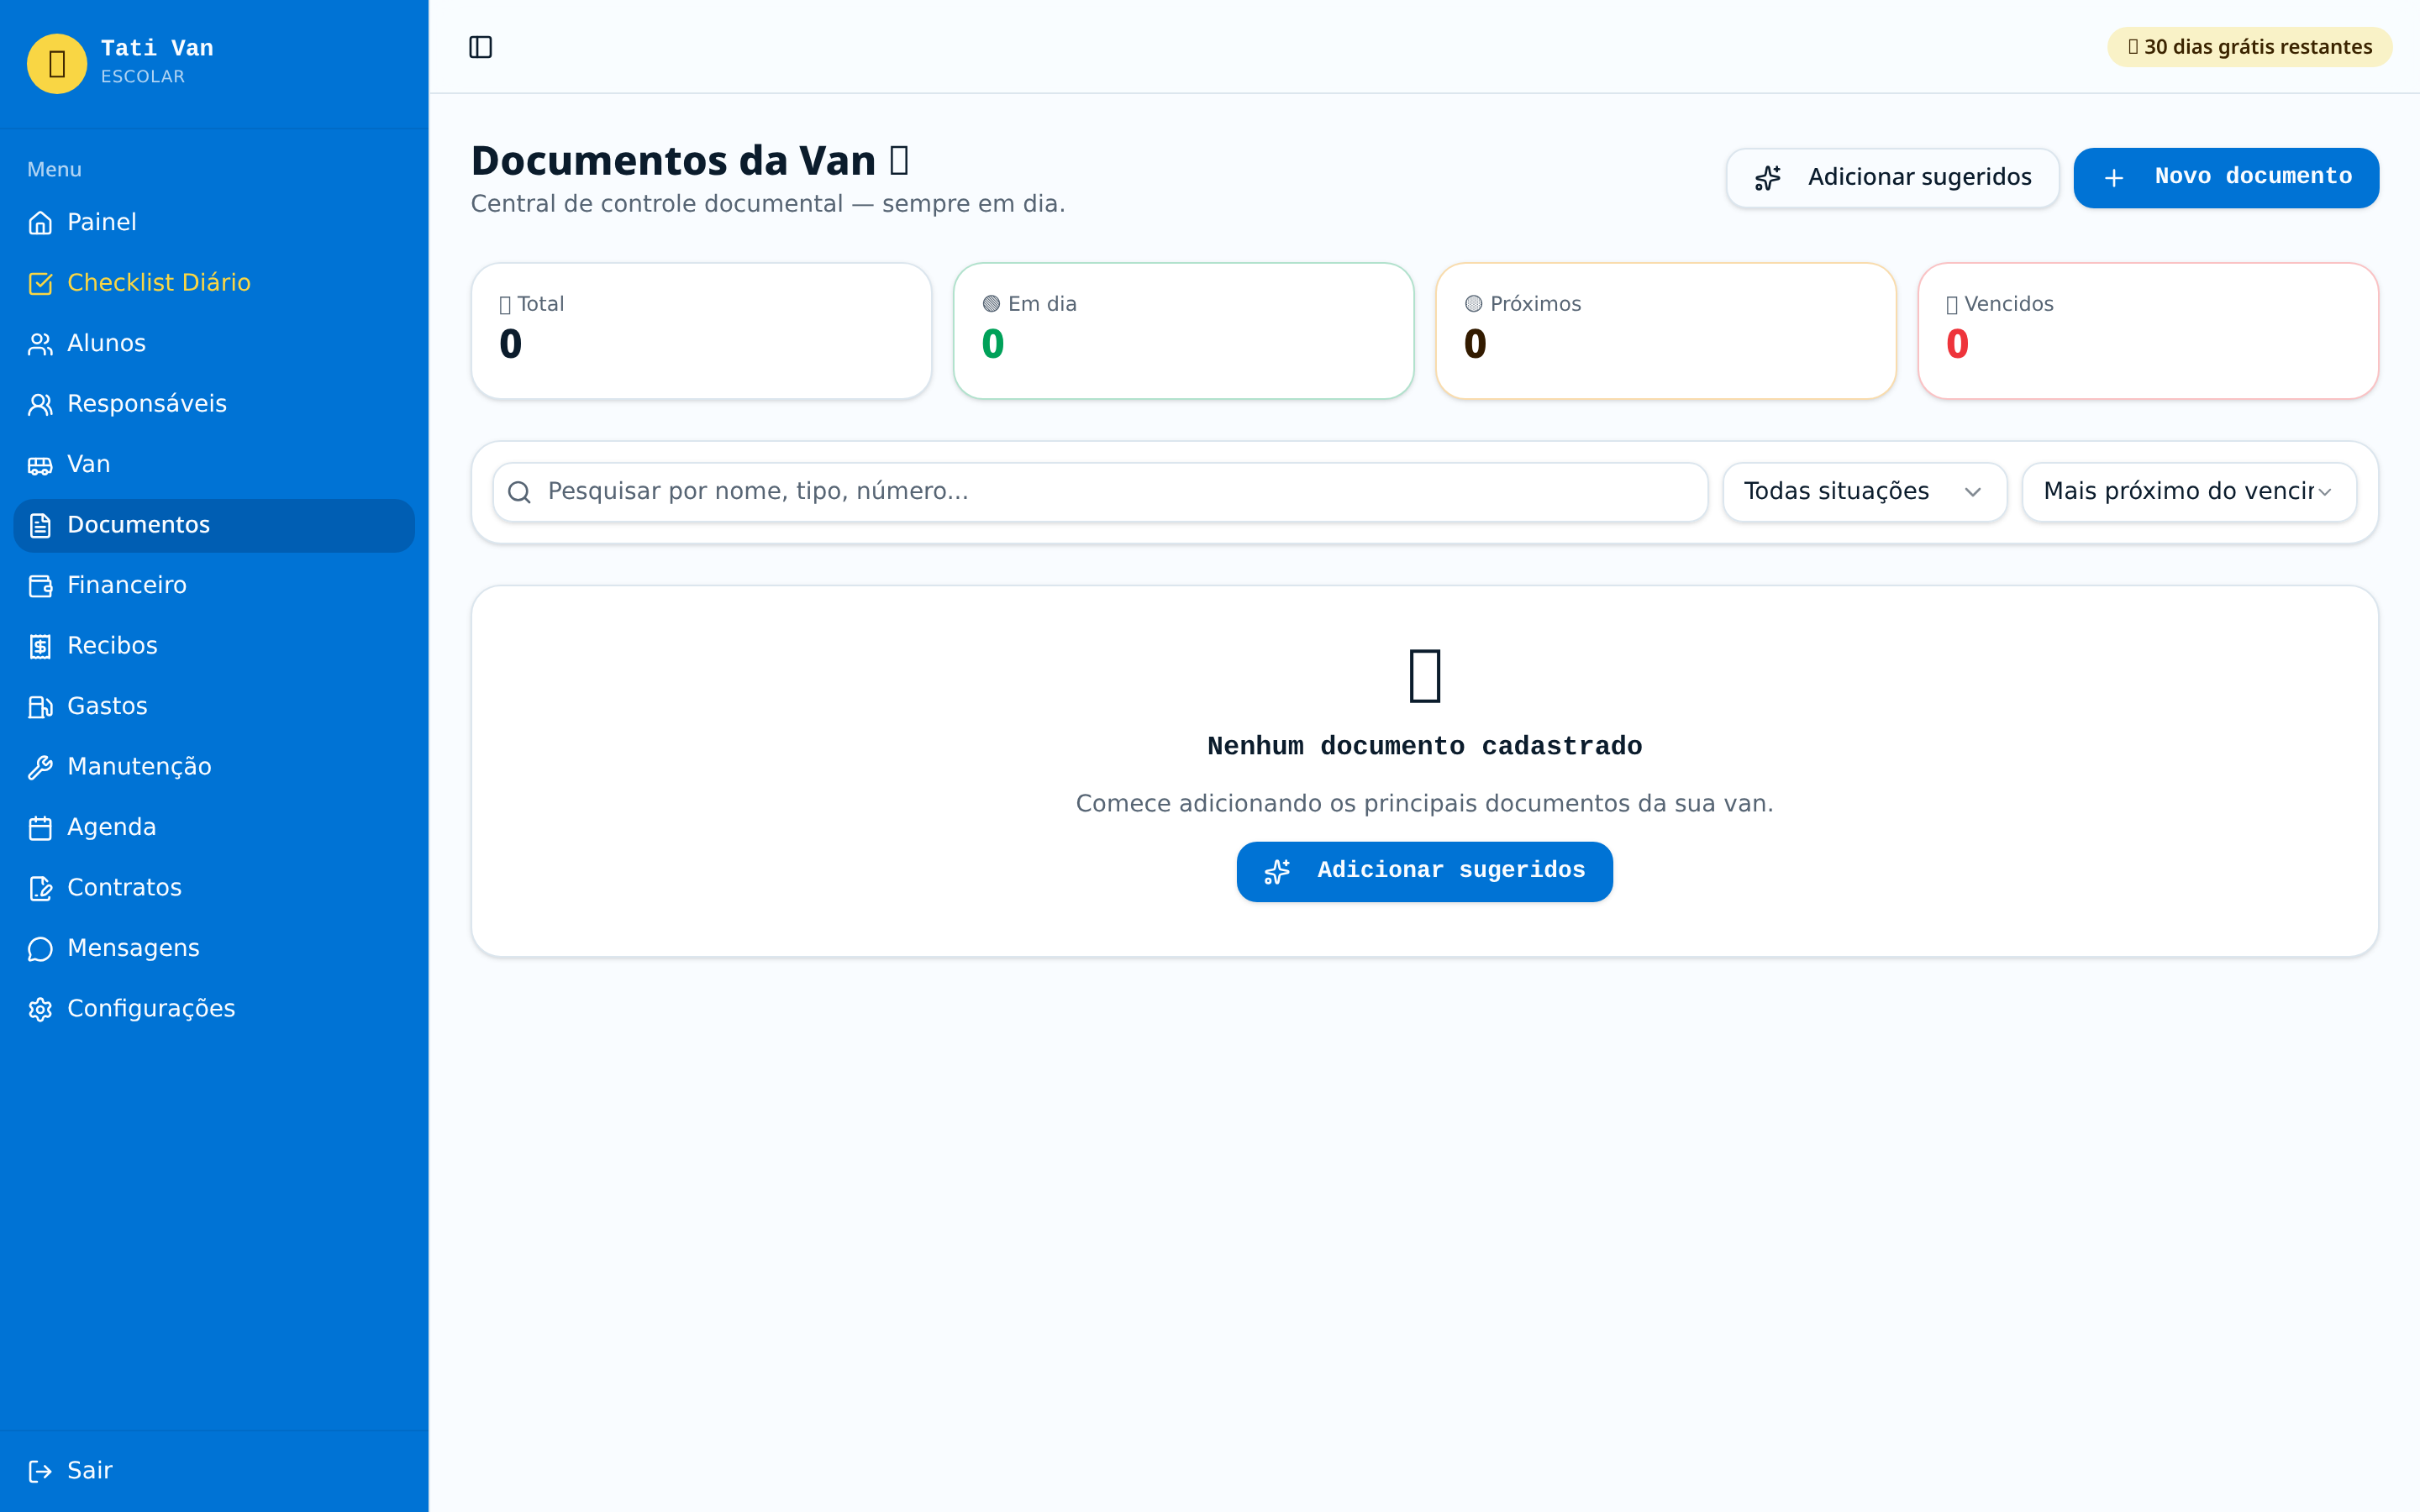
Task: Click the Checklist Diário check icon
Action: (x=40, y=283)
